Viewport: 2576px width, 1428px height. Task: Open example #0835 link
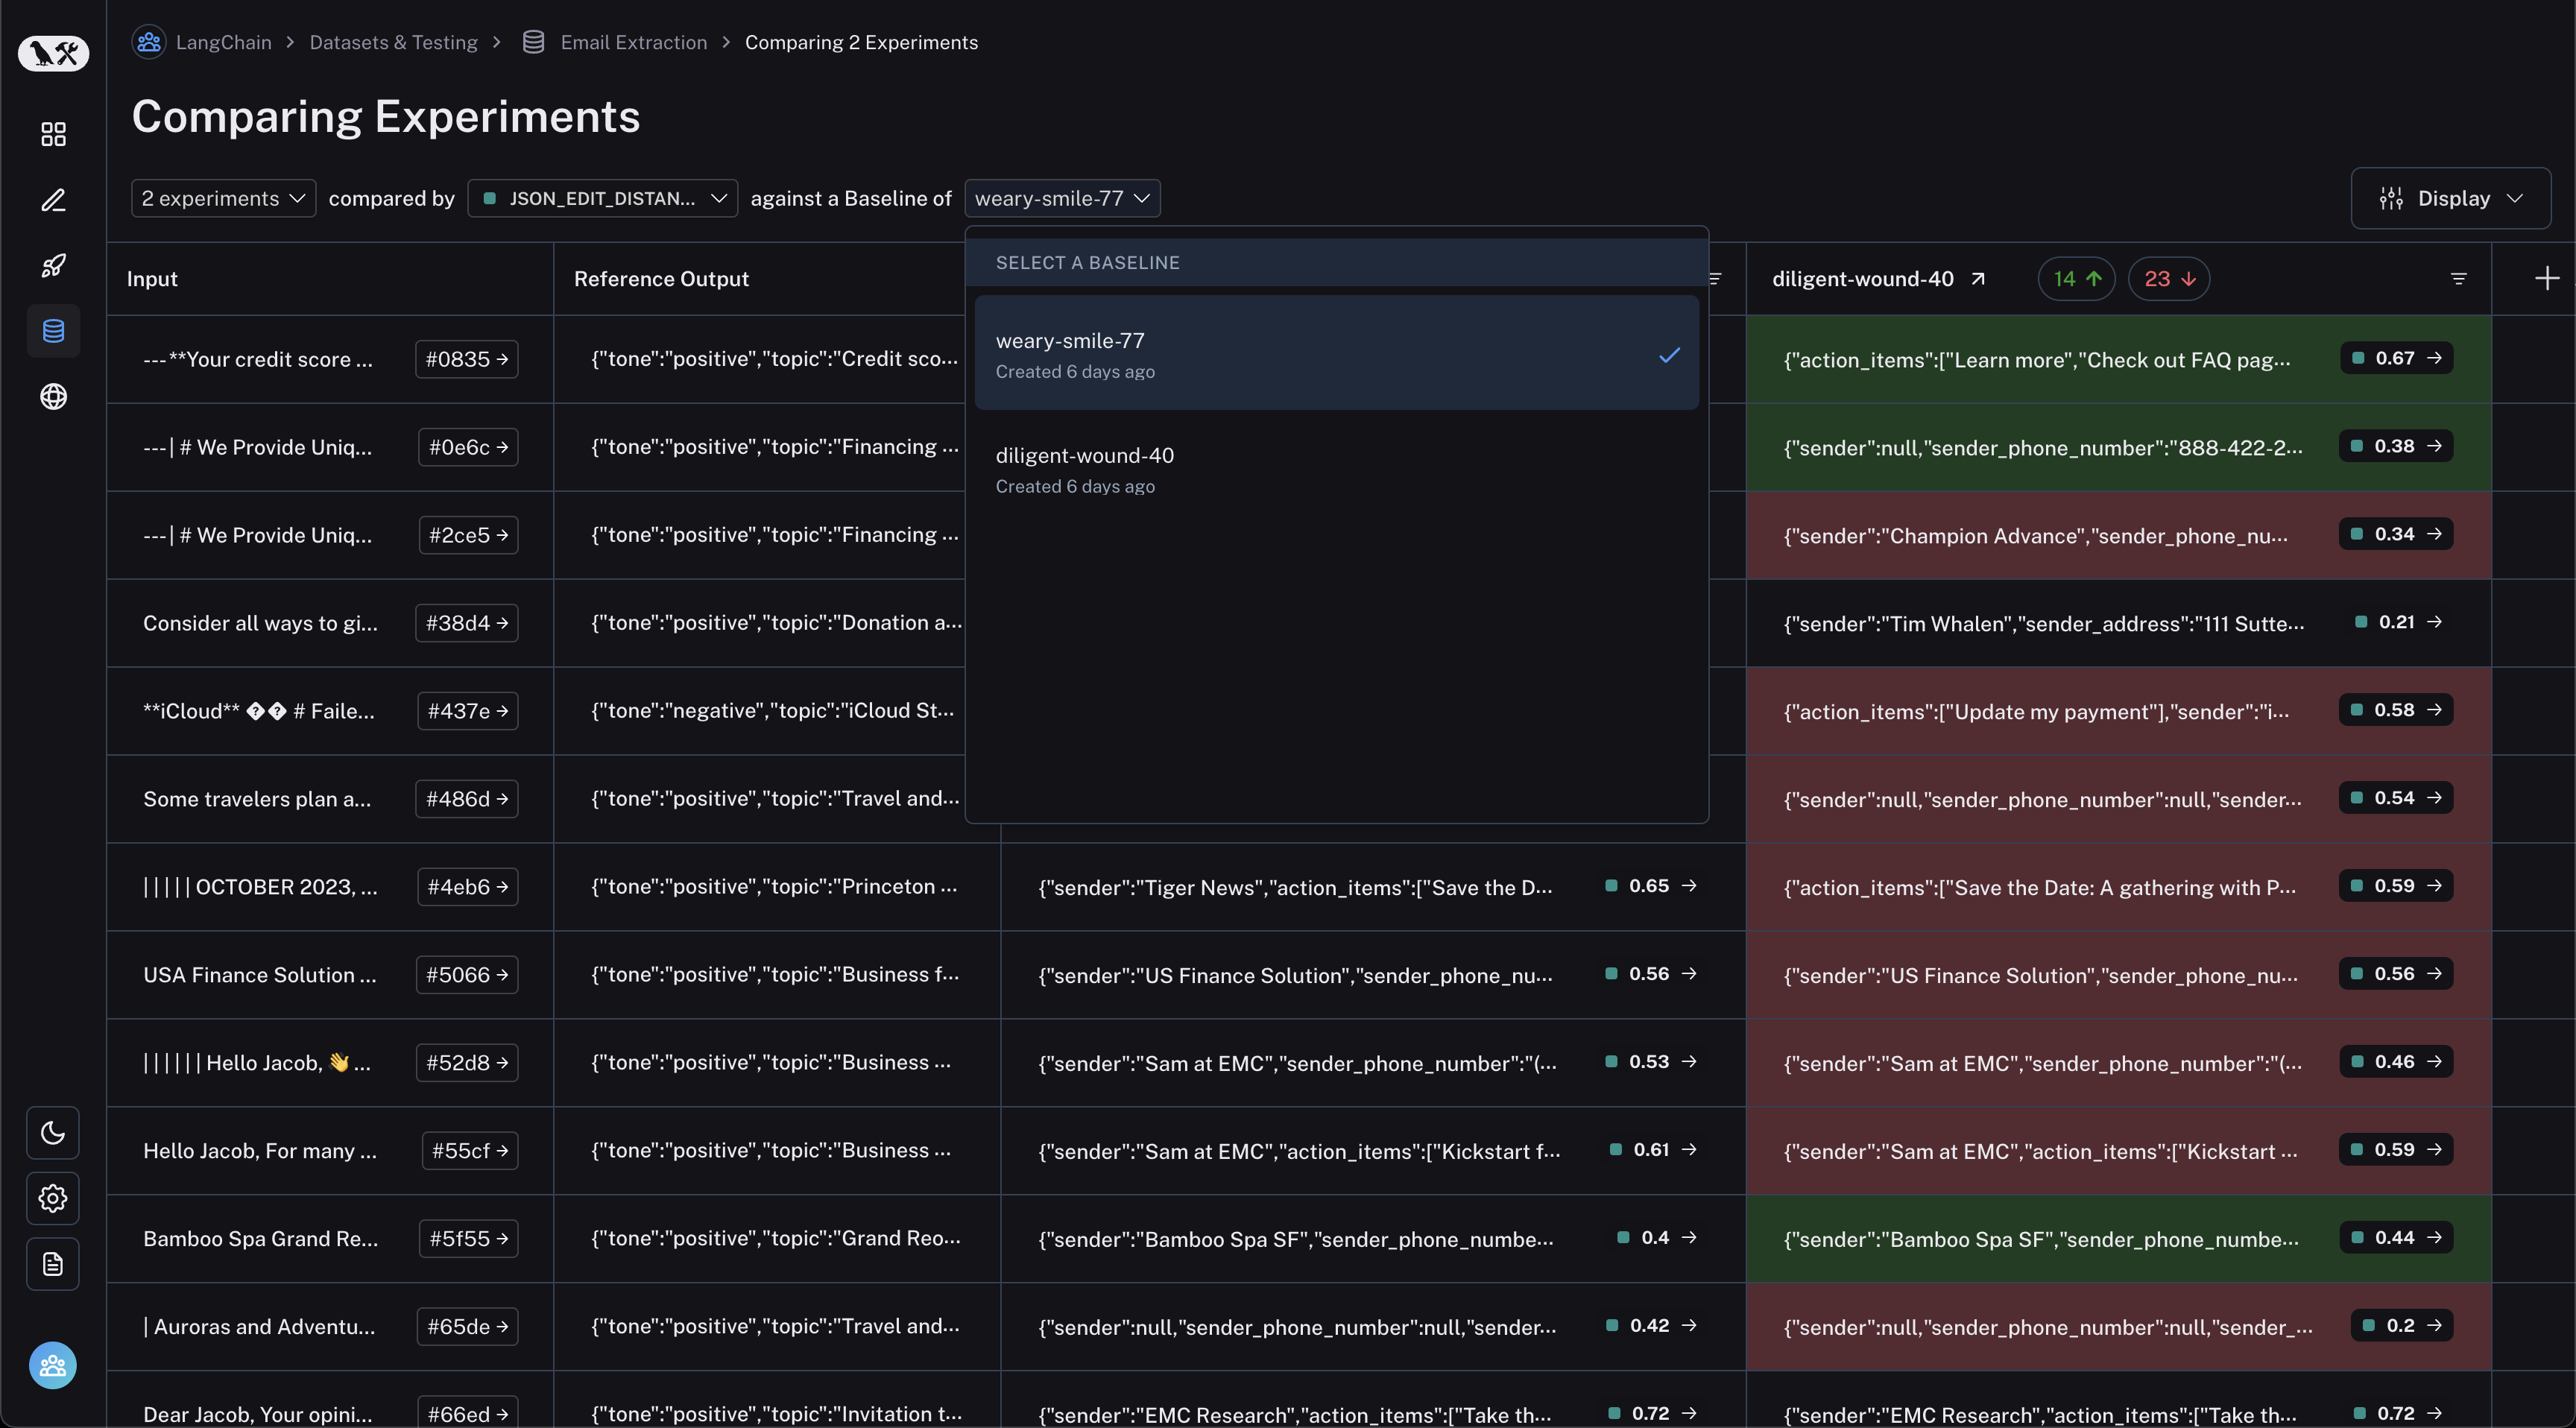click(x=466, y=359)
